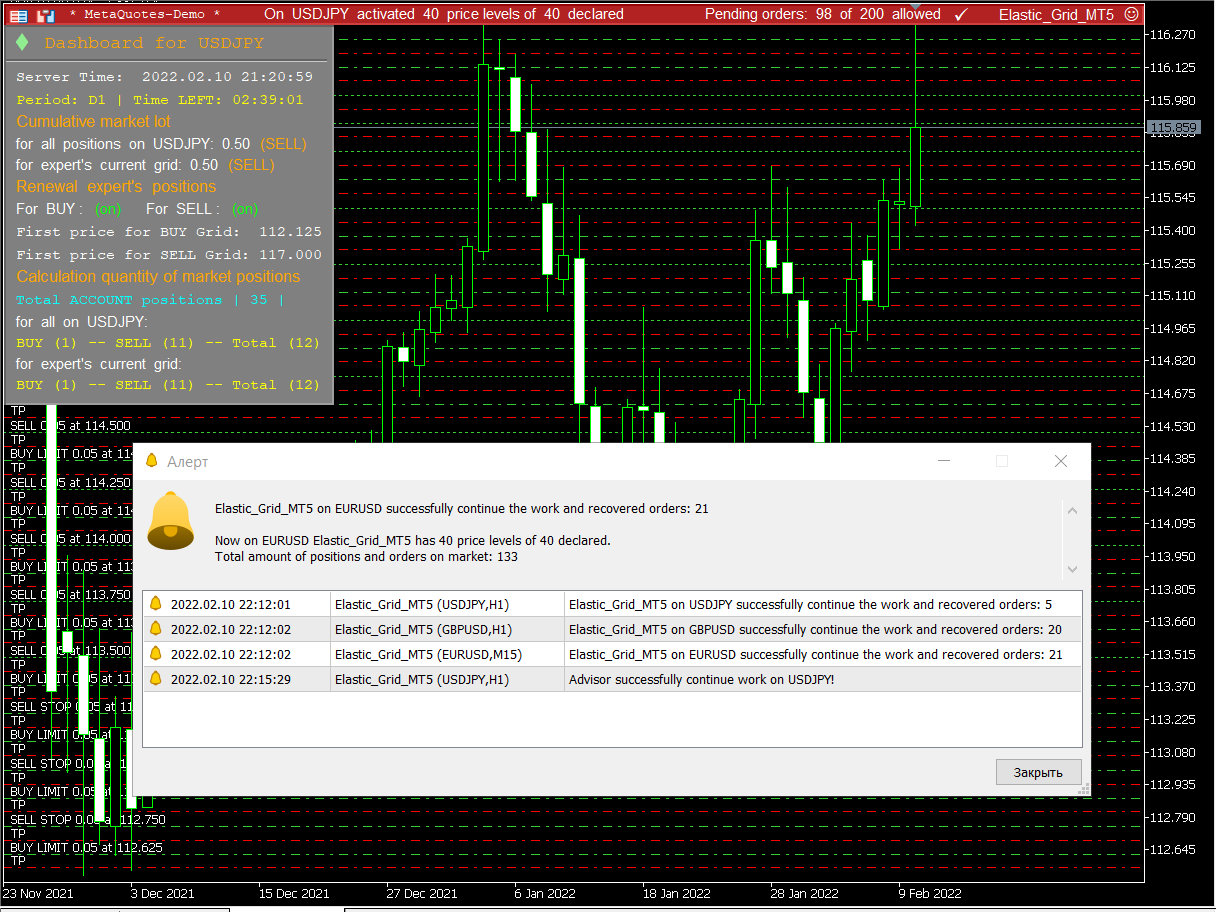Click message ending 'recovered orders: 20'

[815, 629]
